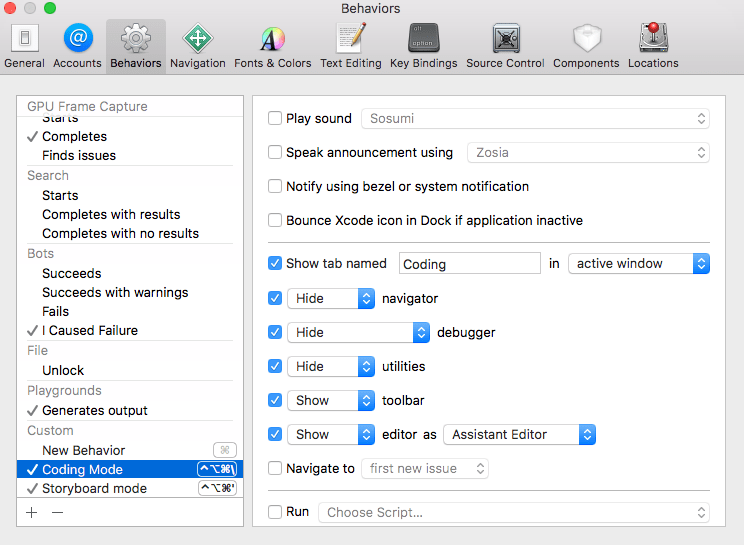The height and width of the screenshot is (545, 744).
Task: Click the tab name text field
Action: pyautogui.click(x=470, y=264)
